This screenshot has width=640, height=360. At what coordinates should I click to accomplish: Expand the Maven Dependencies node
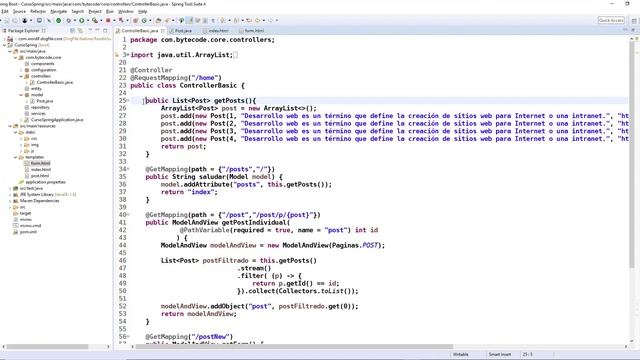coord(10,201)
